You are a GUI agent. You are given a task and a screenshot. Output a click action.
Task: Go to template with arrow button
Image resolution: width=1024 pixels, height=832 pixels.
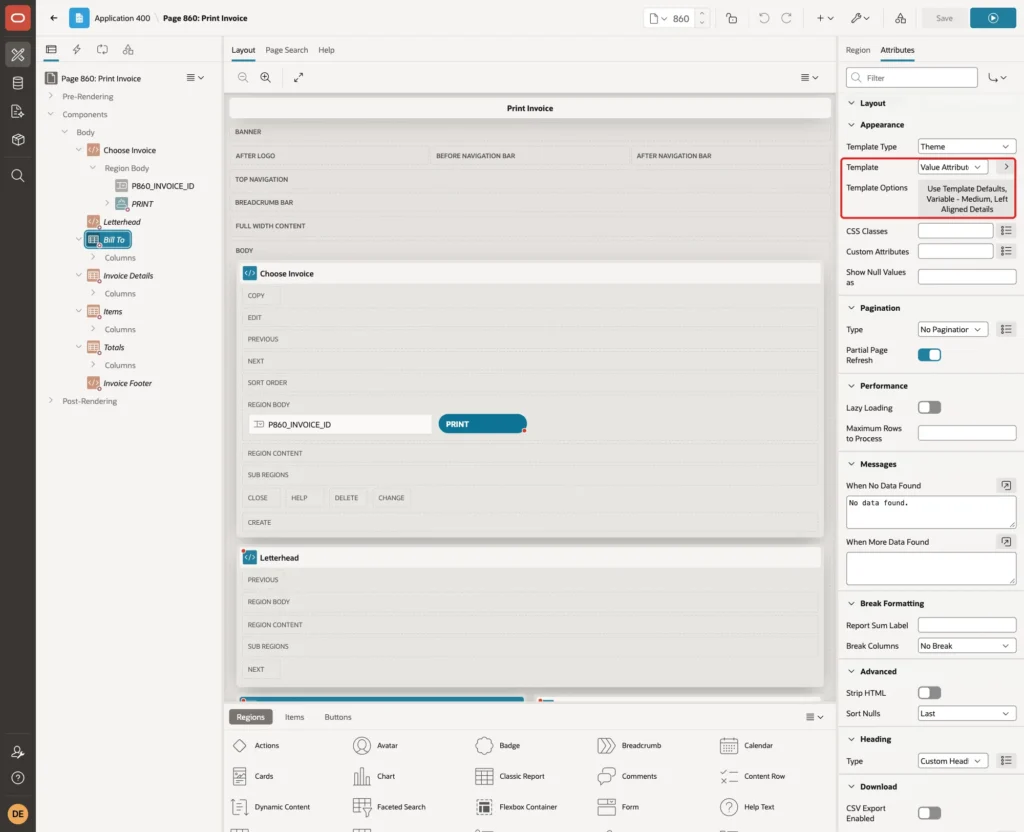click(1006, 167)
